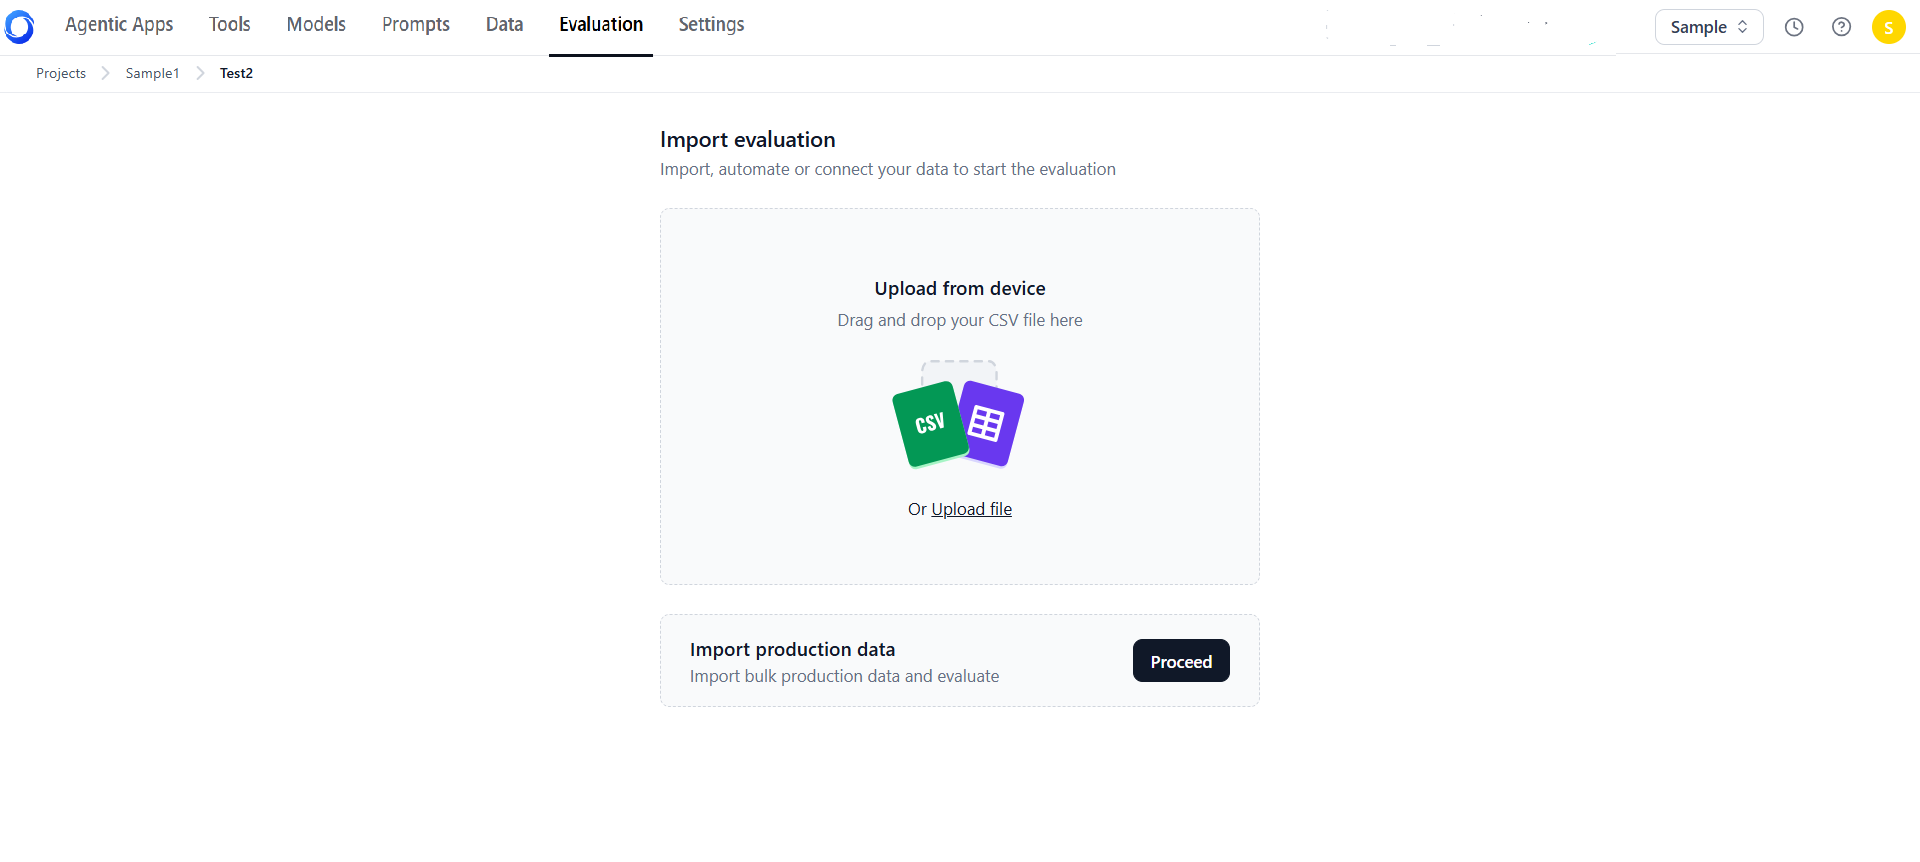Click chevron after Projects breadcrumb
The image size is (1920, 862).
[105, 73]
